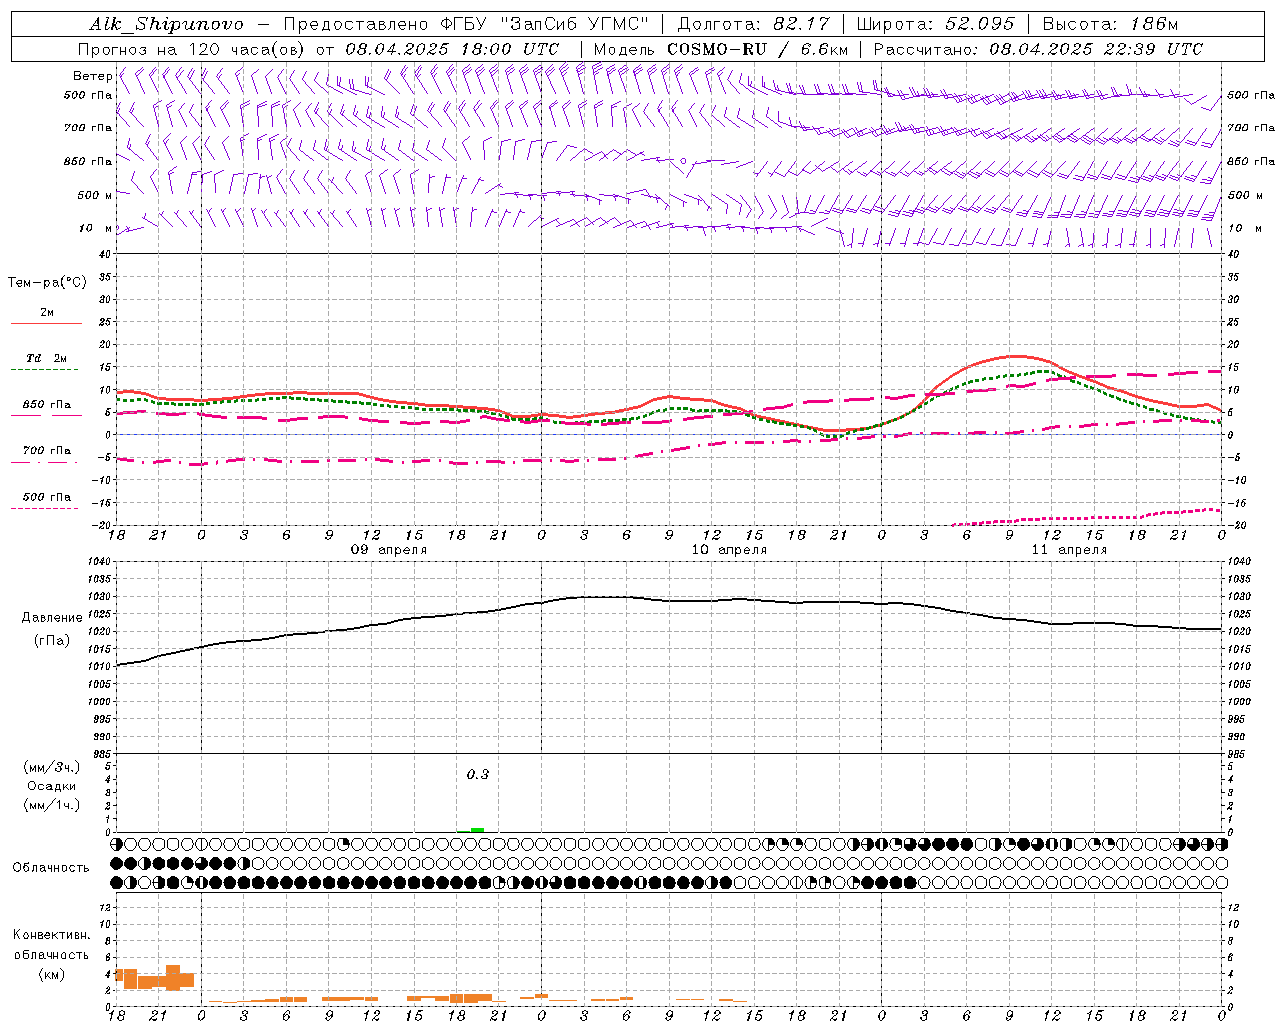
Task: Select the 850 гПа temperature legend entry
Action: pos(46,405)
